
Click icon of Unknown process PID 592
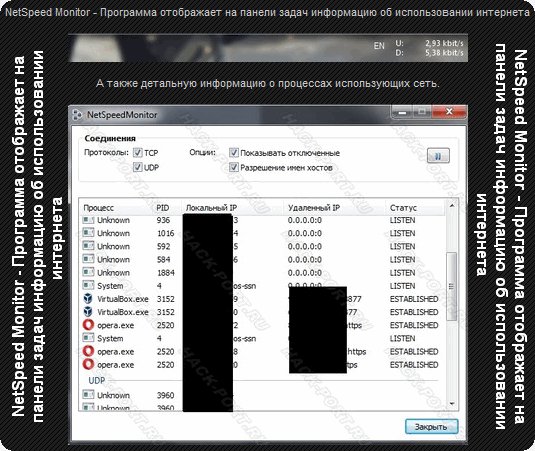[x=88, y=246]
